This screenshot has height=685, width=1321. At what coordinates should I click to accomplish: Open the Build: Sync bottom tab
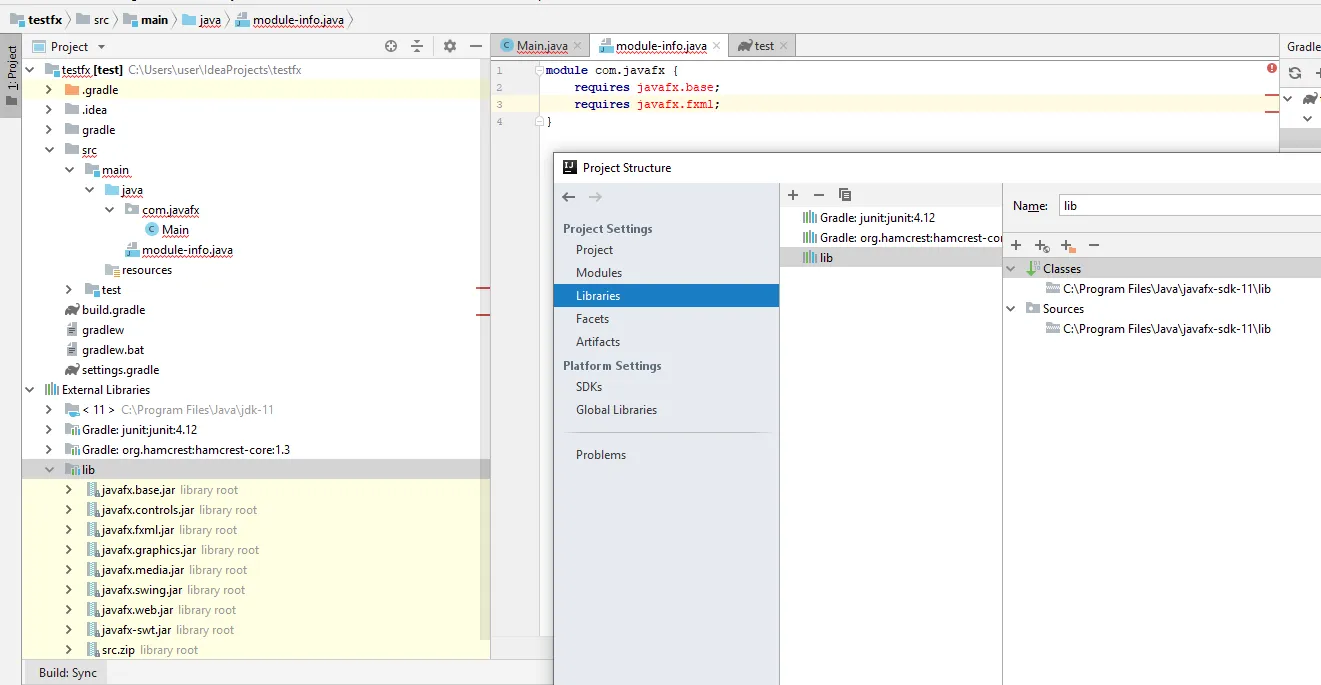68,673
